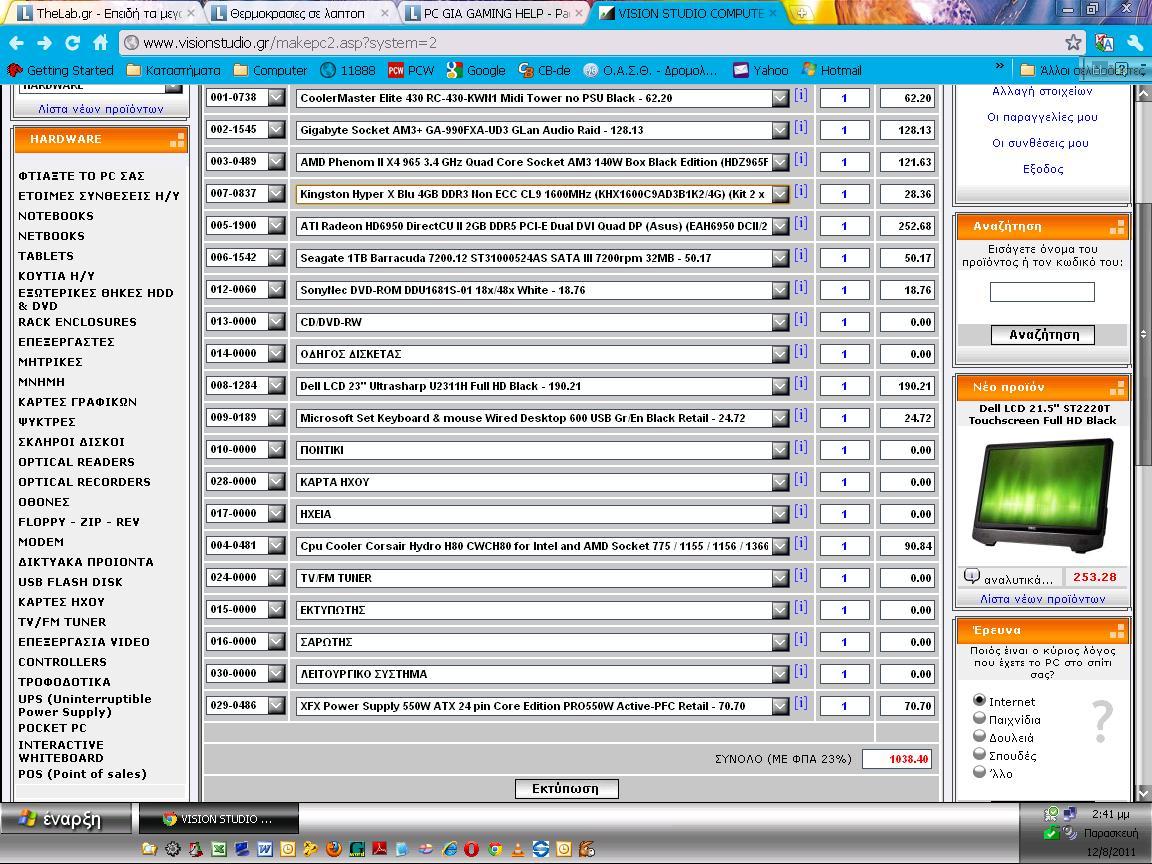Expand the Kingston Hyper X memory dropdown
Viewport: 1152px width, 864px height.
point(780,194)
